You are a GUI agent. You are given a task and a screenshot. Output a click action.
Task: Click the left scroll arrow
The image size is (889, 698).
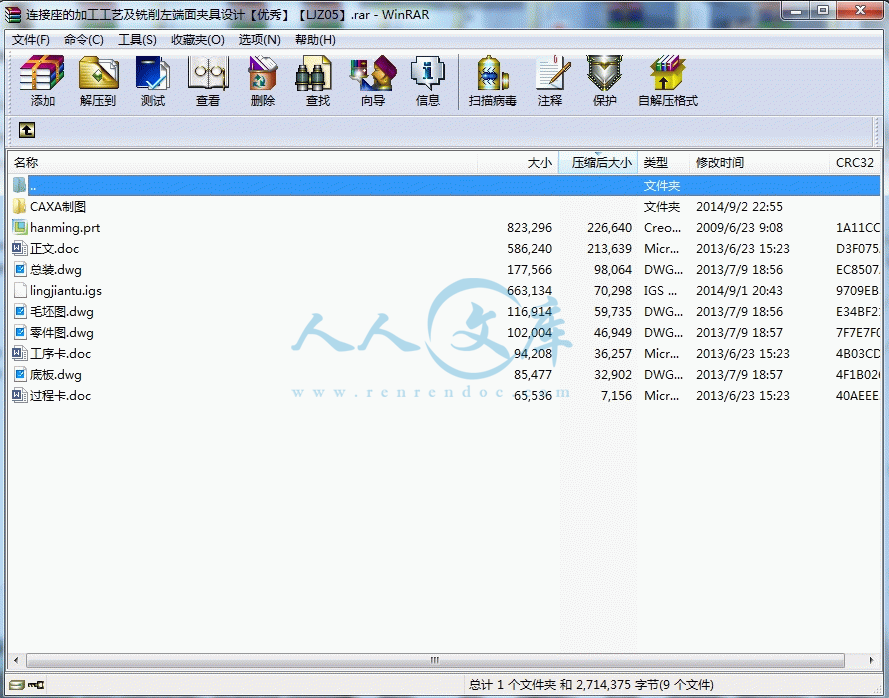tap(16, 660)
